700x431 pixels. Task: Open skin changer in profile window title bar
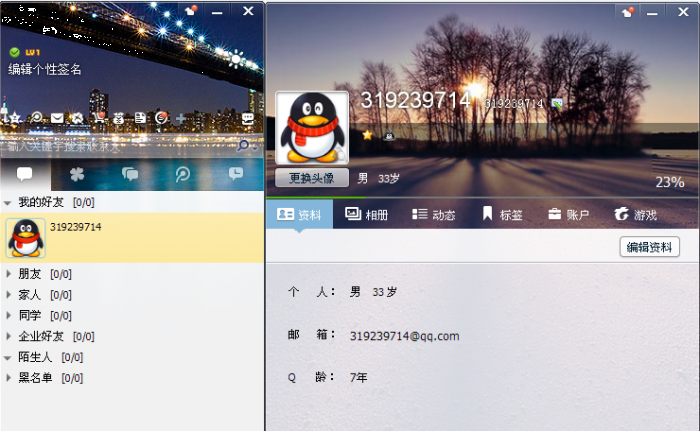(628, 12)
